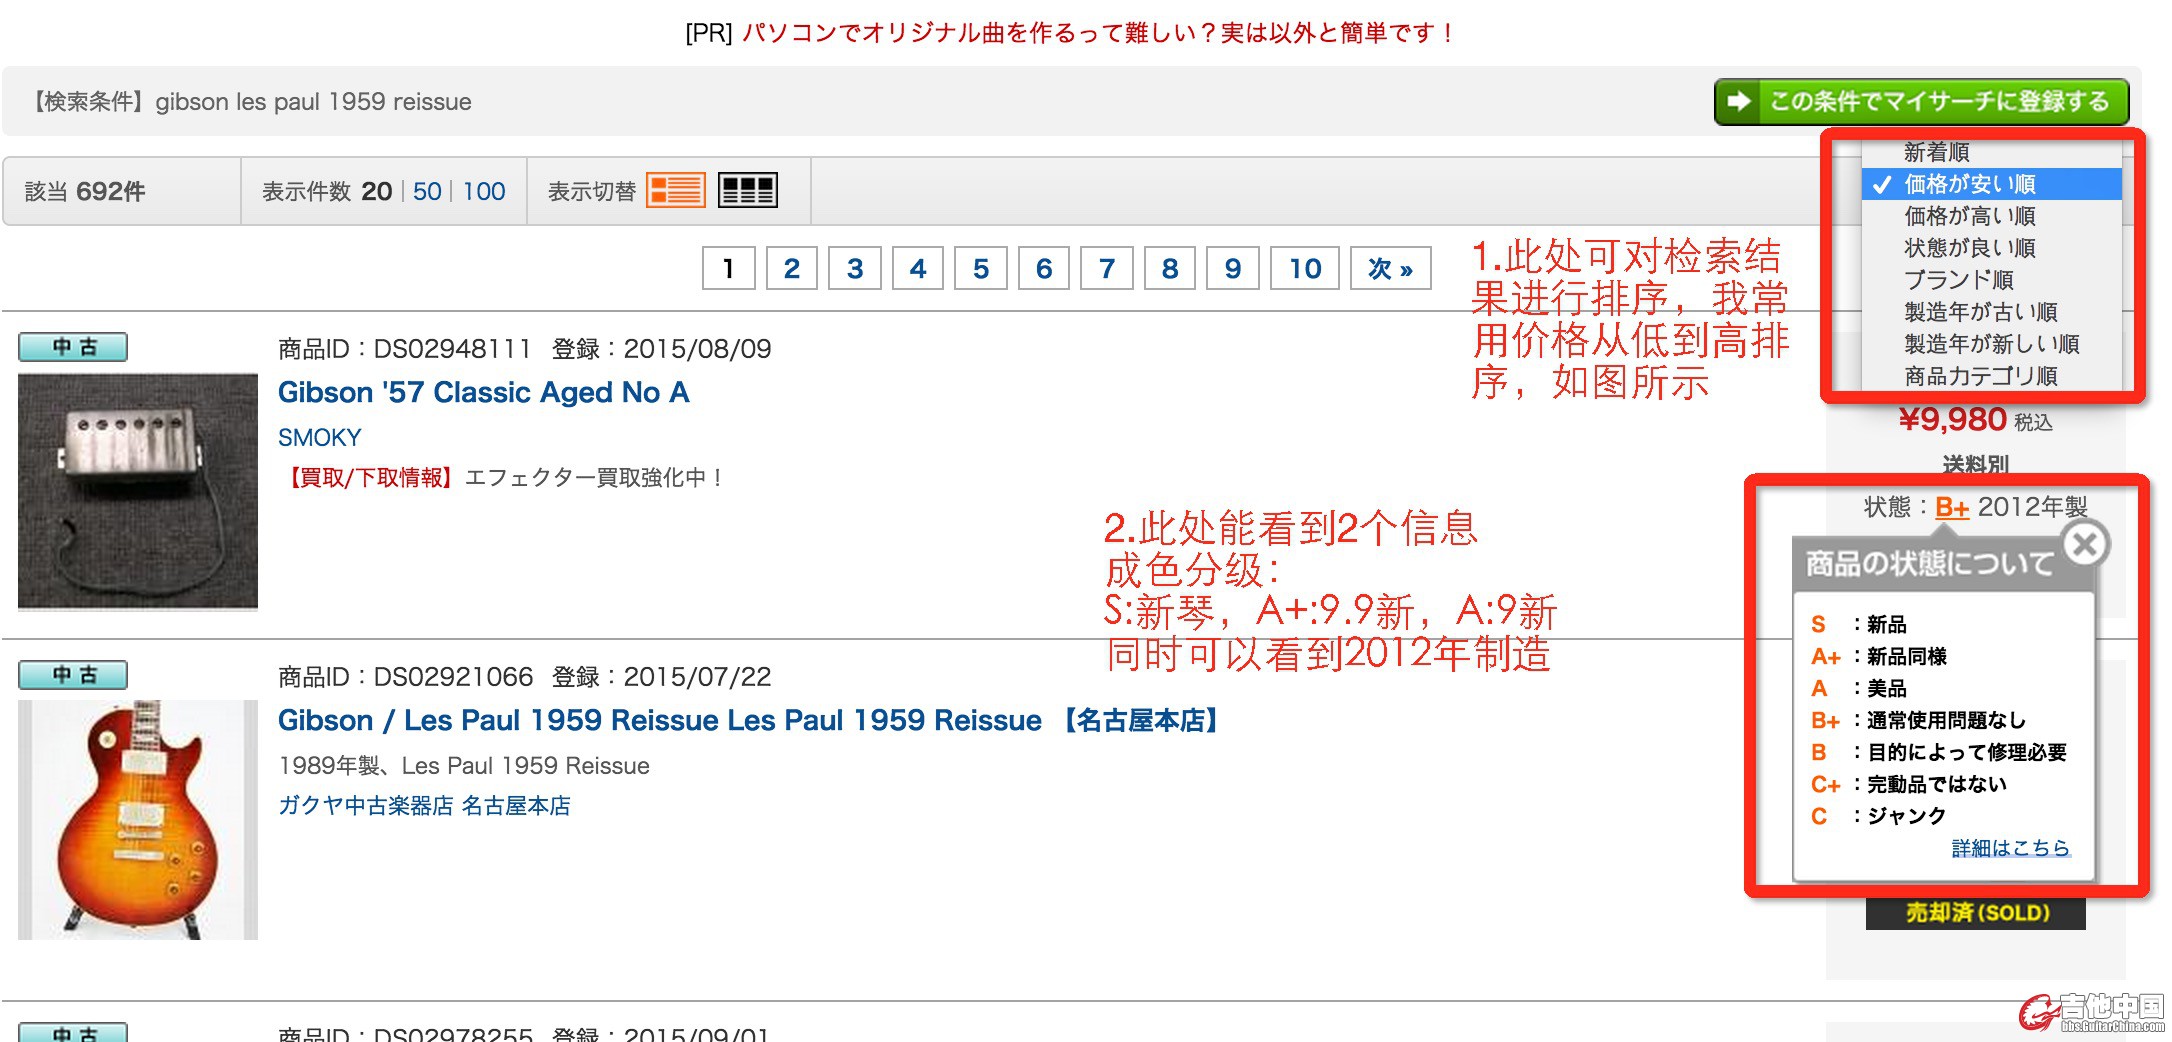Close the product condition popup
This screenshot has width=2172, height=1042.
[x=2085, y=545]
